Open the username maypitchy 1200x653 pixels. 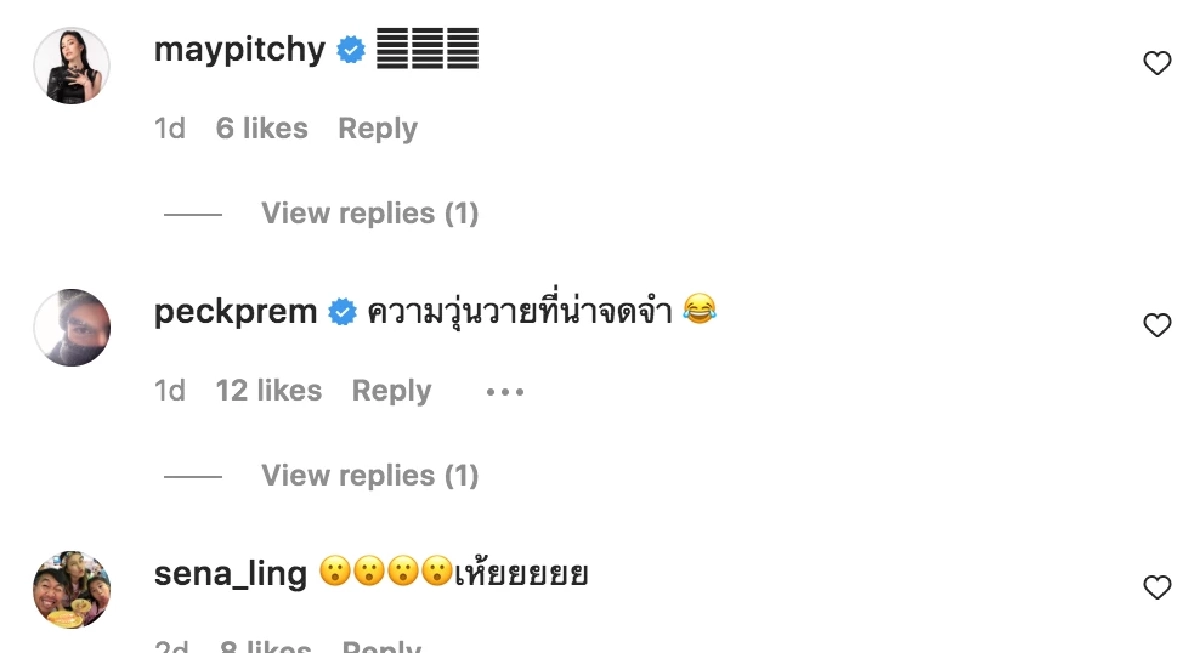tap(239, 49)
